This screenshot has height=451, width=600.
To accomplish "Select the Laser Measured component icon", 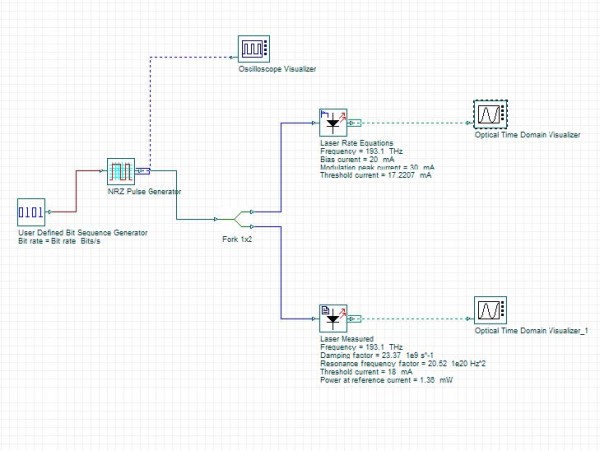I will tap(333, 319).
